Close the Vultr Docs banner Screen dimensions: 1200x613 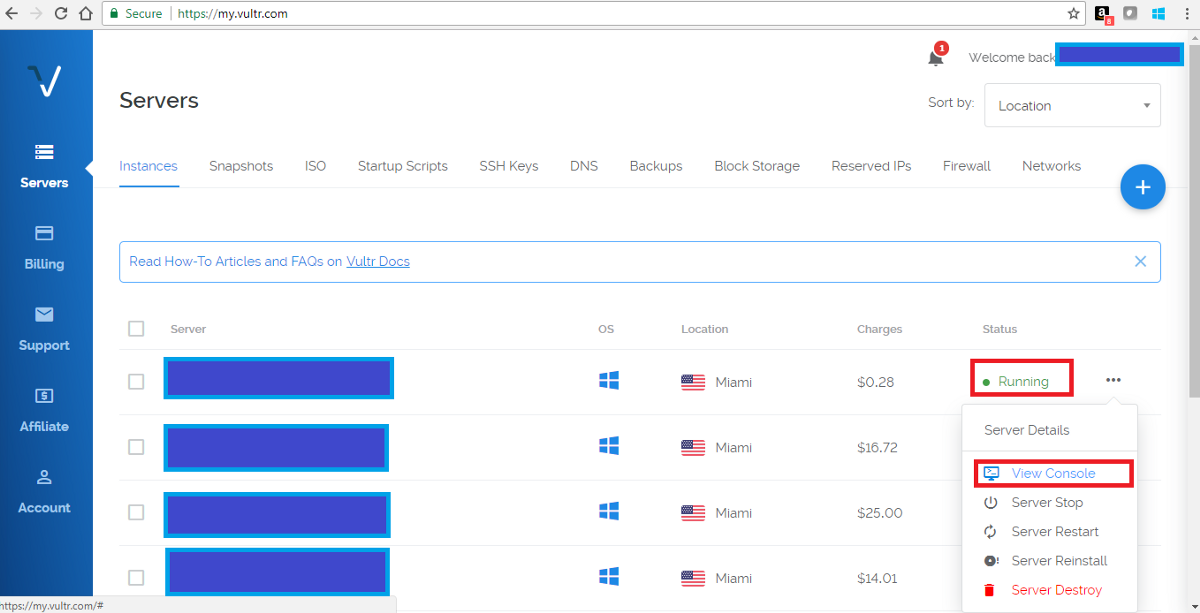(1140, 261)
